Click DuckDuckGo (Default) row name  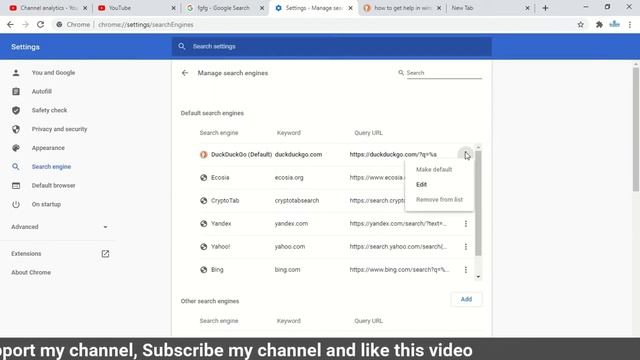pyautogui.click(x=241, y=154)
